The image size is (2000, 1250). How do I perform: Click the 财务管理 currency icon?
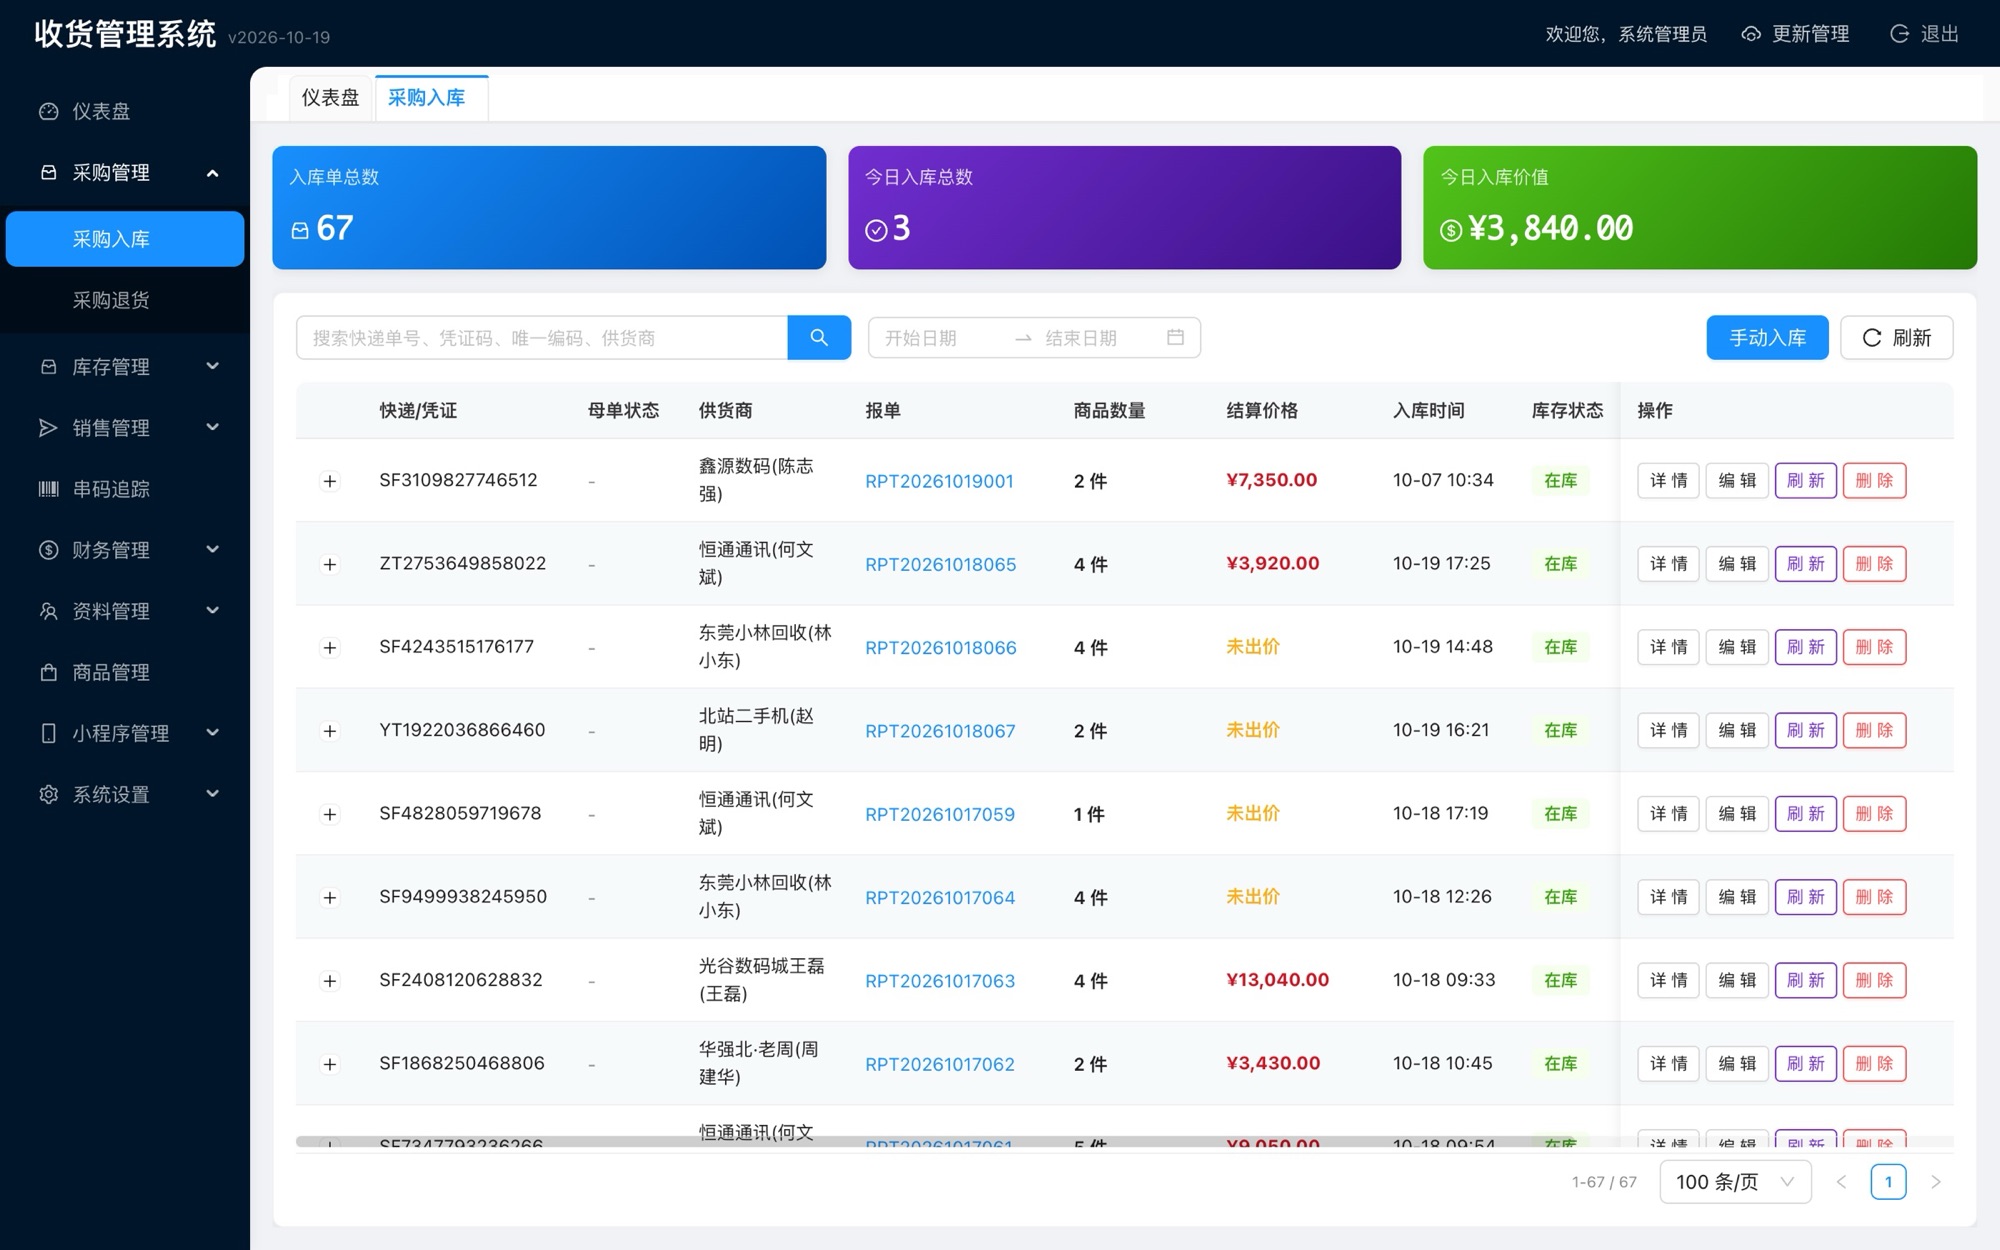(48, 550)
